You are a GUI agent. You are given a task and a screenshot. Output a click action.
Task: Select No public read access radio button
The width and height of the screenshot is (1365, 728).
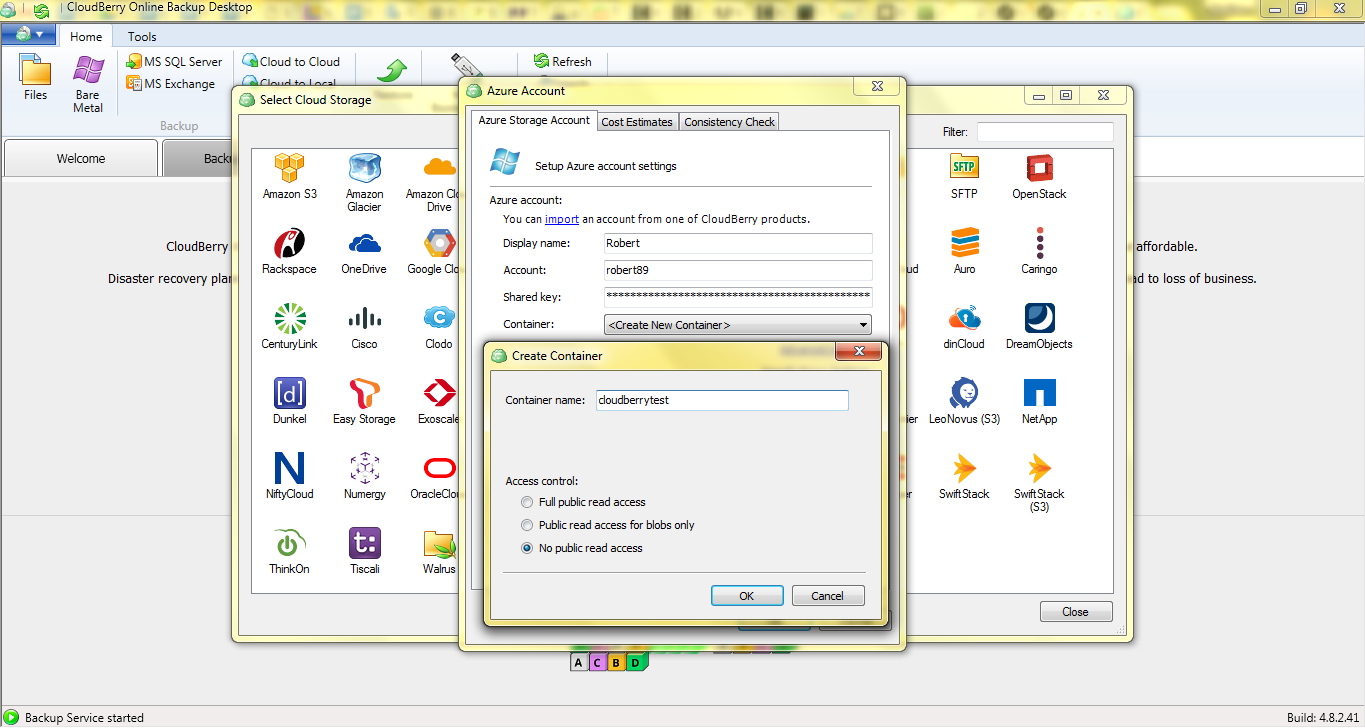[x=527, y=548]
